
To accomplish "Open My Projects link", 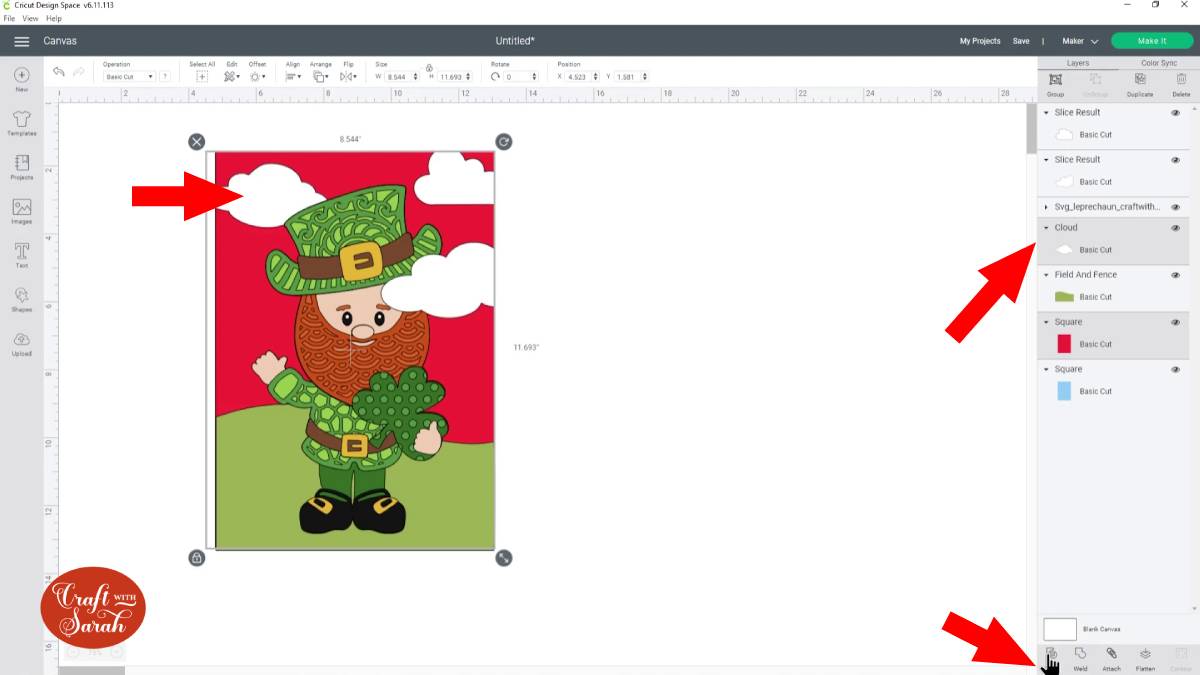I will click(979, 41).
